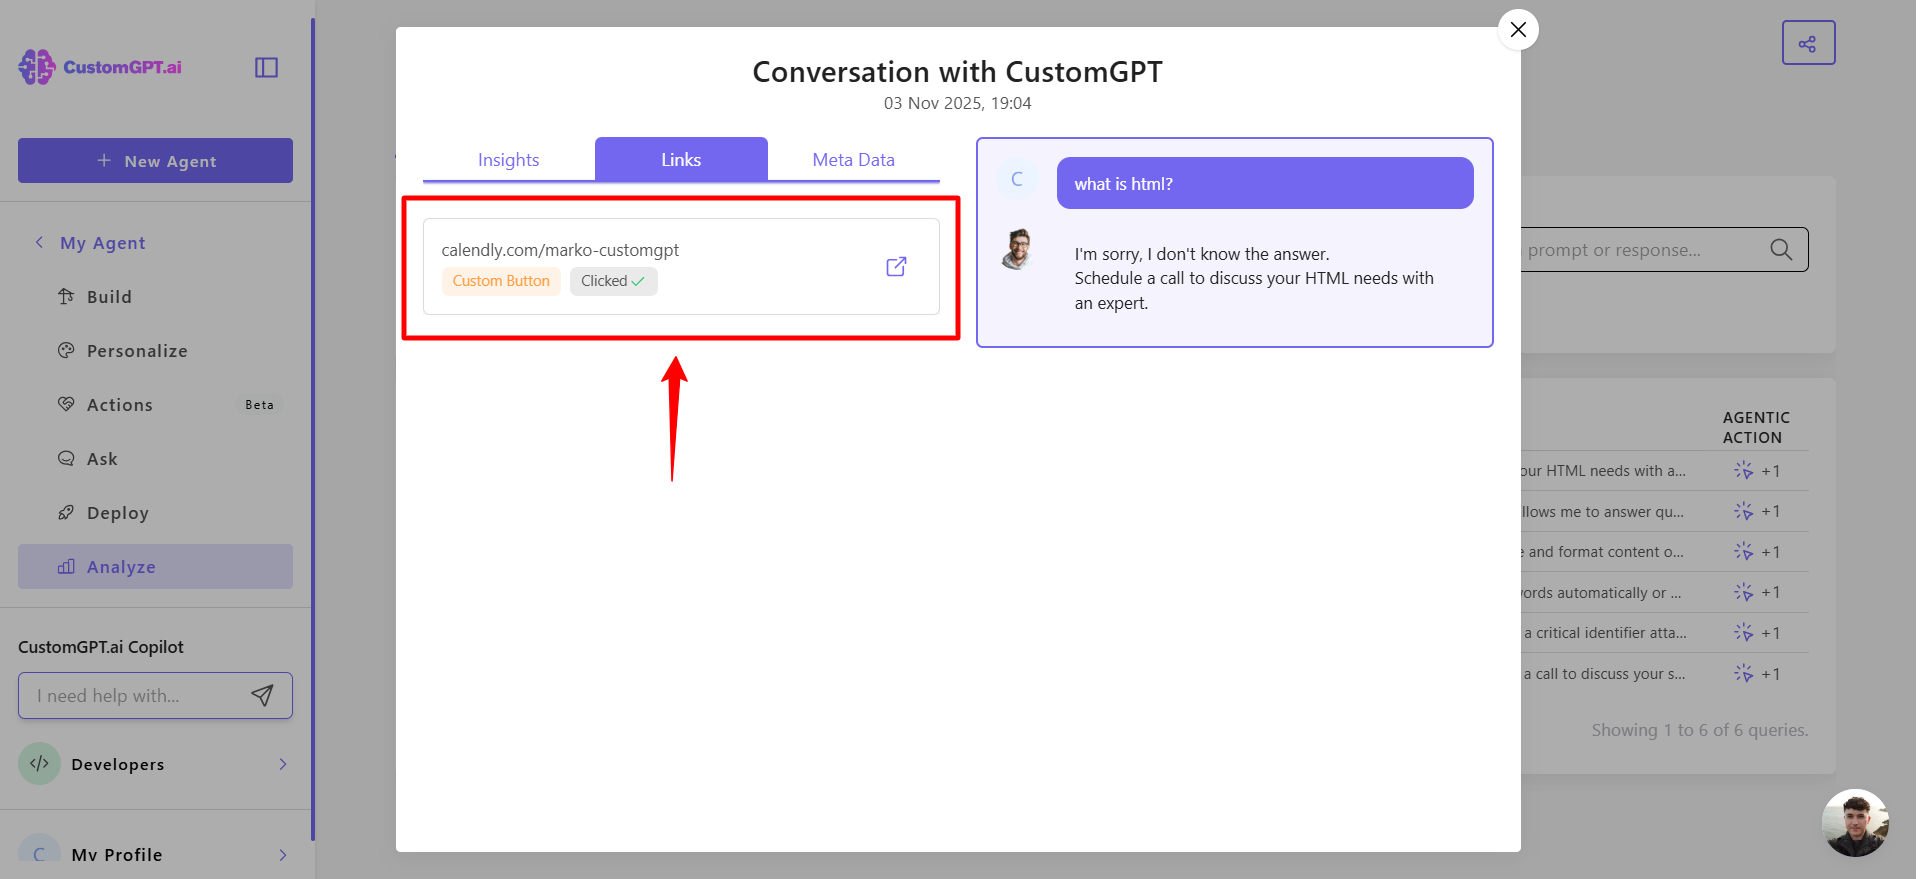
Task: Click the 'what is html?' message bubble
Action: tap(1265, 183)
